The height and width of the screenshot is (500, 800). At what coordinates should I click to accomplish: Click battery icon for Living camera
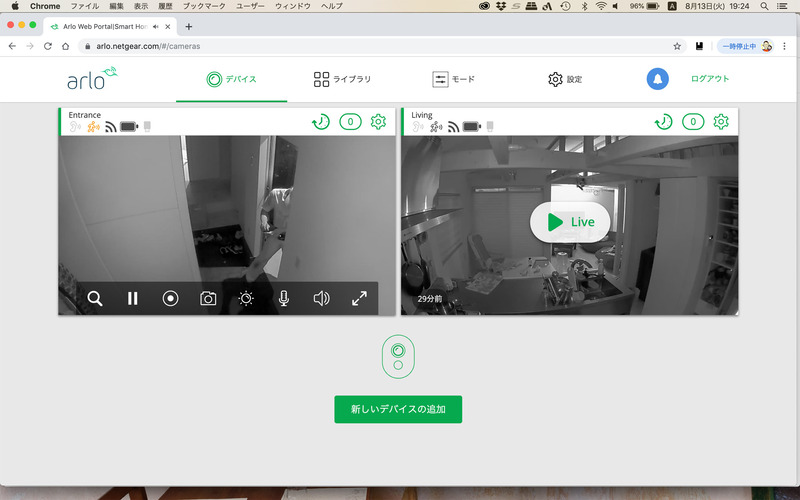(x=472, y=127)
